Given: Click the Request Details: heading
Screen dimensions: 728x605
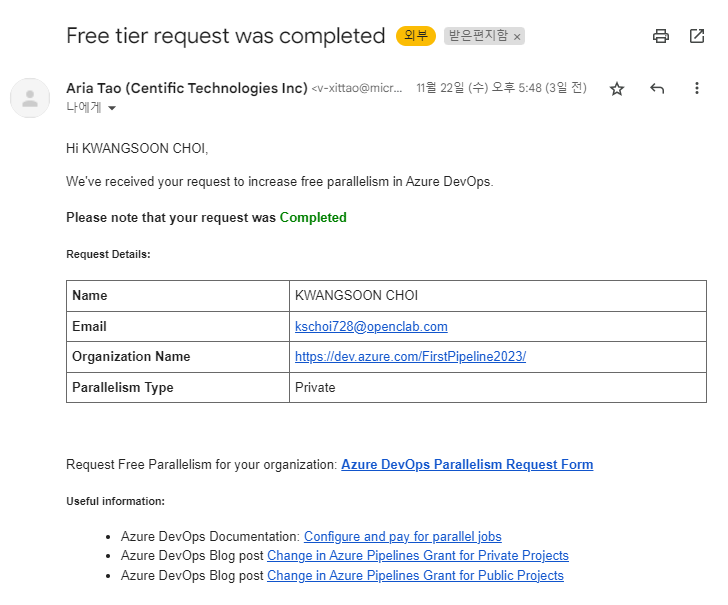Looking at the screenshot, I should pos(108,254).
